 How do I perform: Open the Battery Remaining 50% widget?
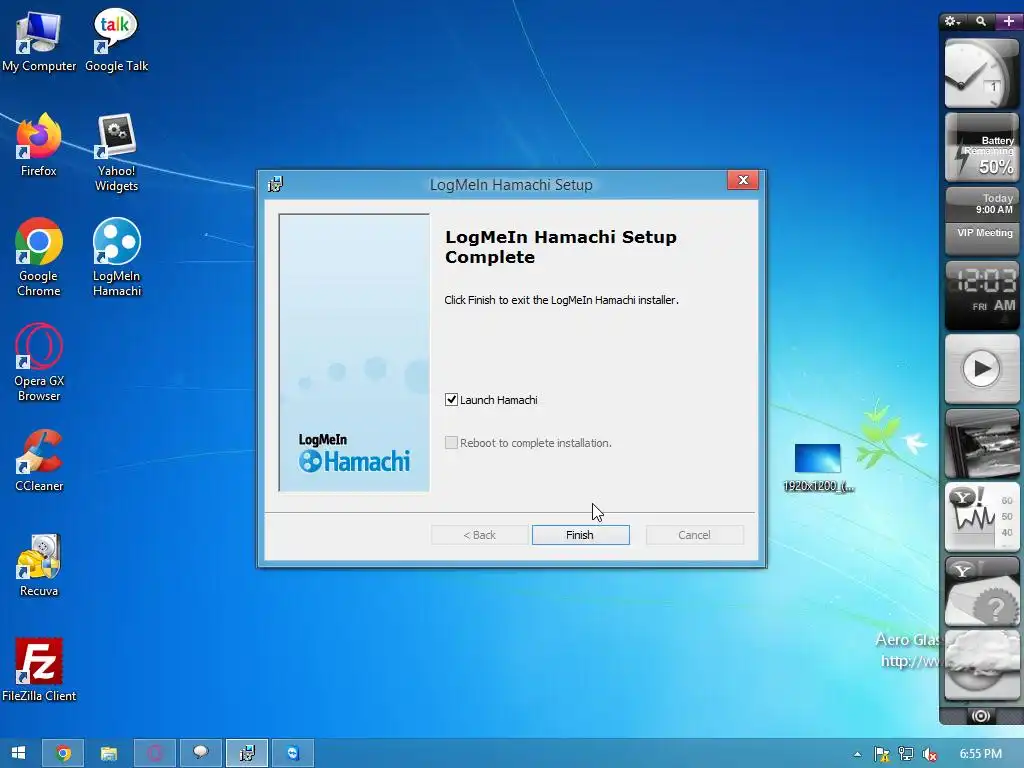tap(982, 148)
